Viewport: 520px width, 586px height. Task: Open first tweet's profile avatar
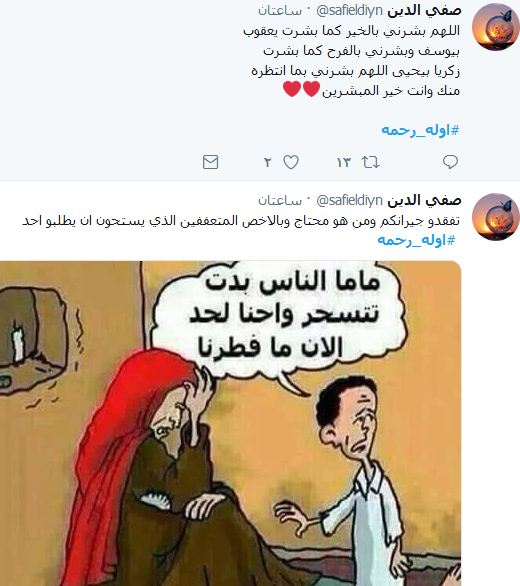[495, 26]
